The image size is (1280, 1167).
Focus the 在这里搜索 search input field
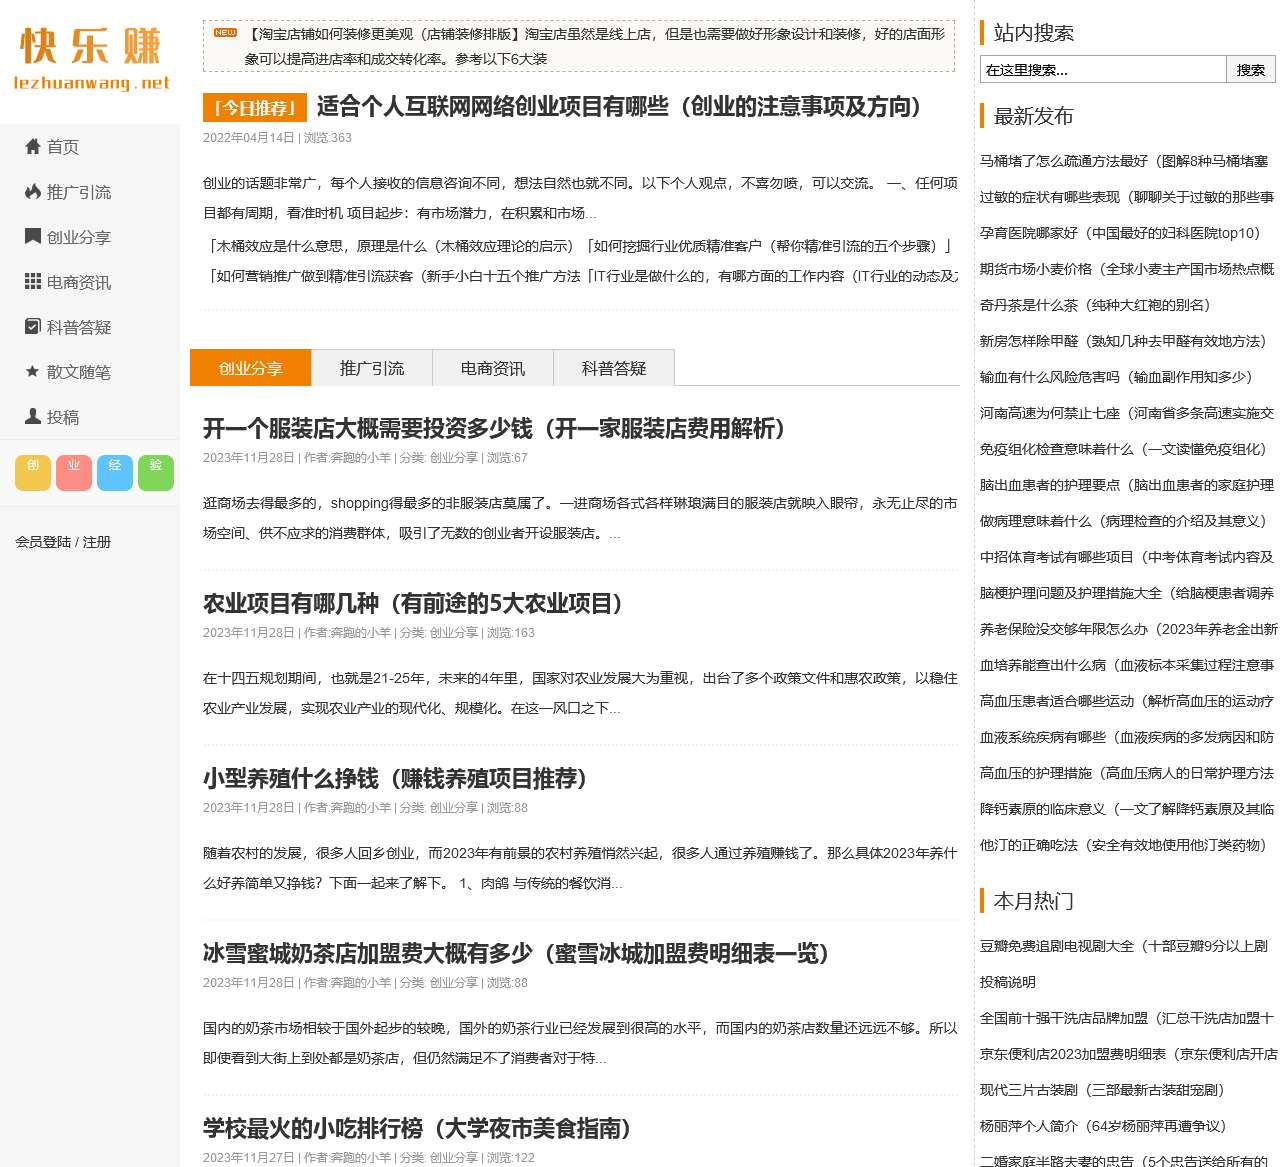pos(1102,69)
